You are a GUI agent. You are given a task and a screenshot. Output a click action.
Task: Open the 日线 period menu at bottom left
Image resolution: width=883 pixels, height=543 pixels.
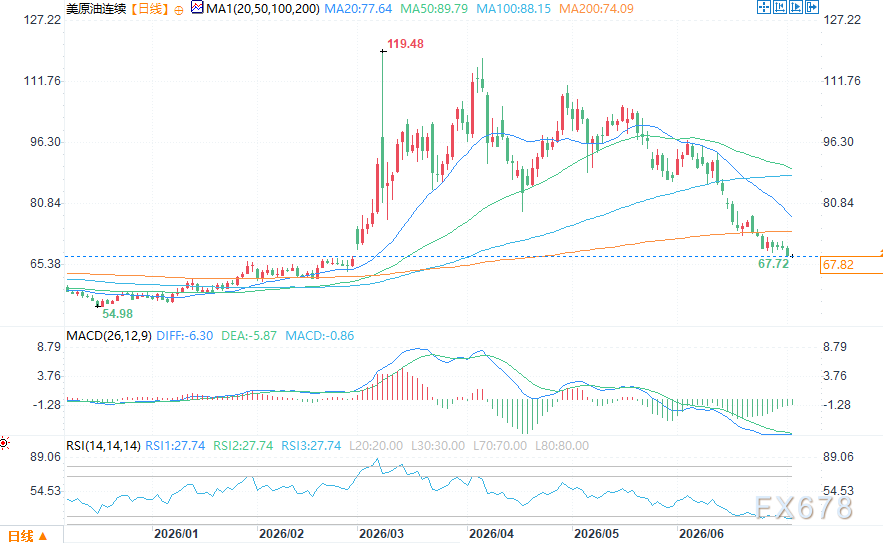(x=28, y=536)
